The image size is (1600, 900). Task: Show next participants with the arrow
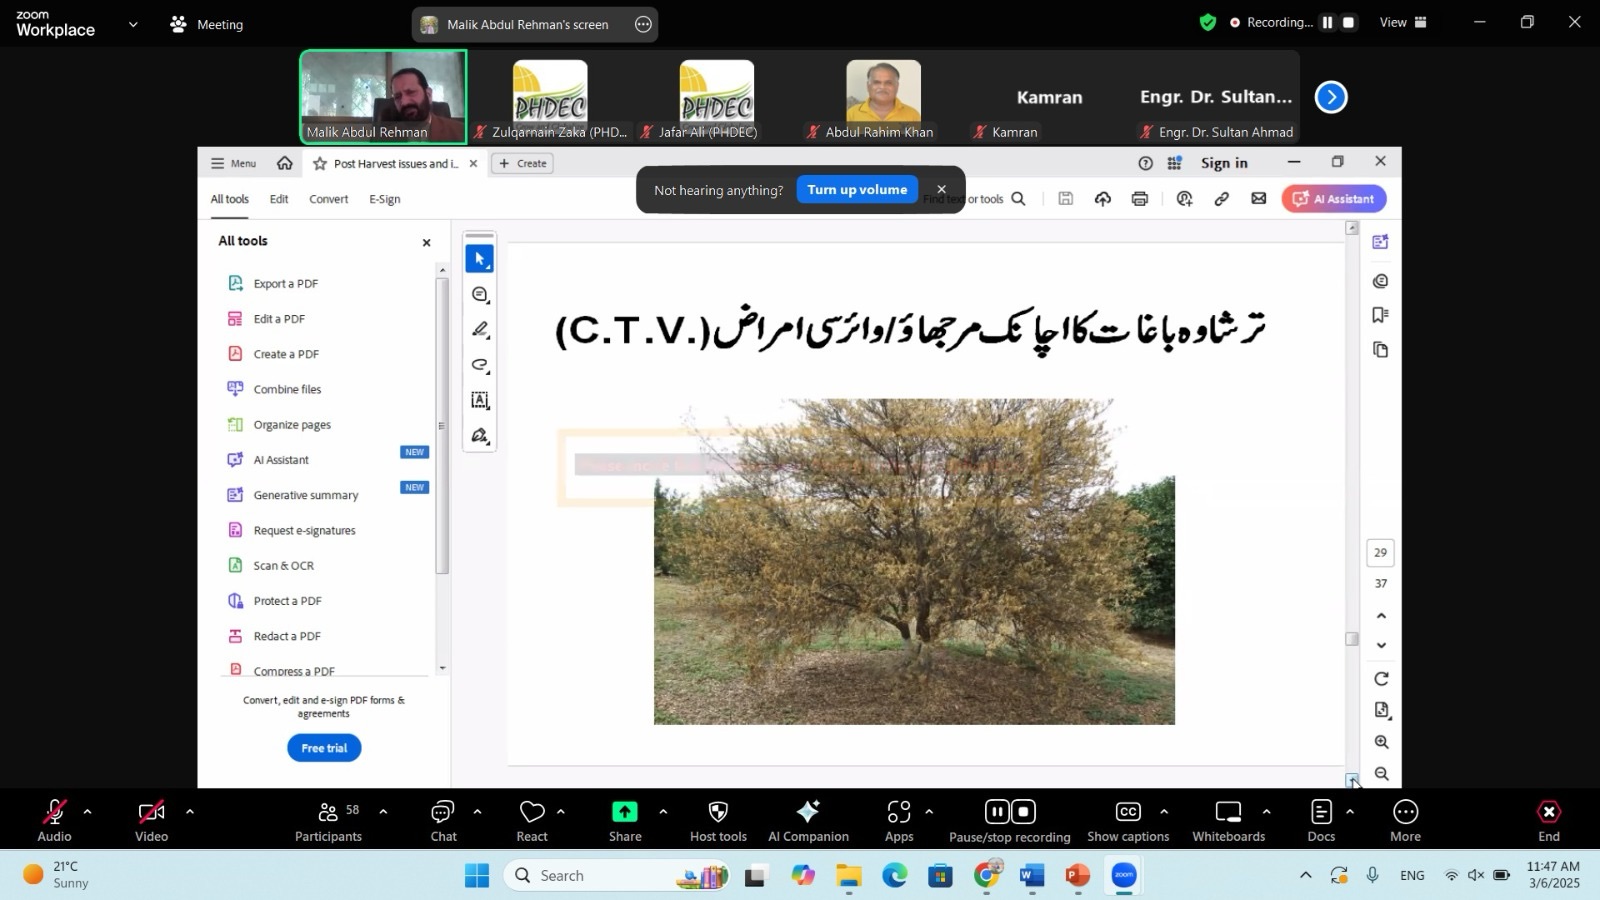click(x=1330, y=97)
